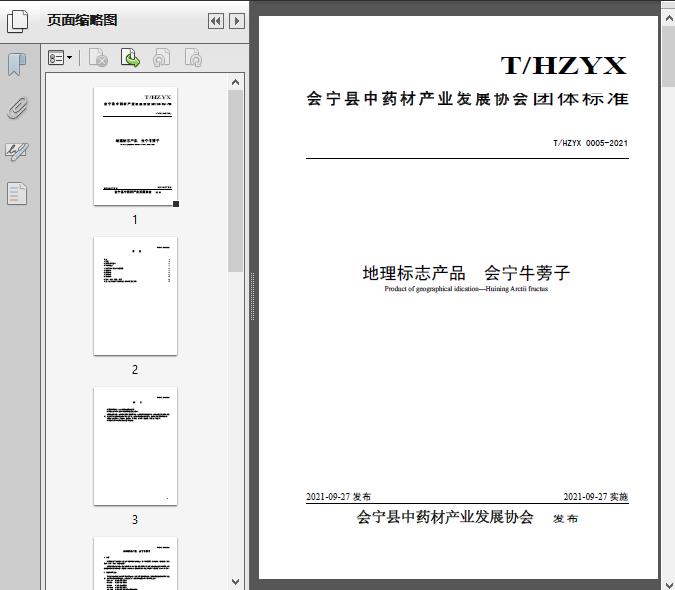The height and width of the screenshot is (590, 675).
Task: Open the Page Thumbnails panel icon
Action: (18, 21)
